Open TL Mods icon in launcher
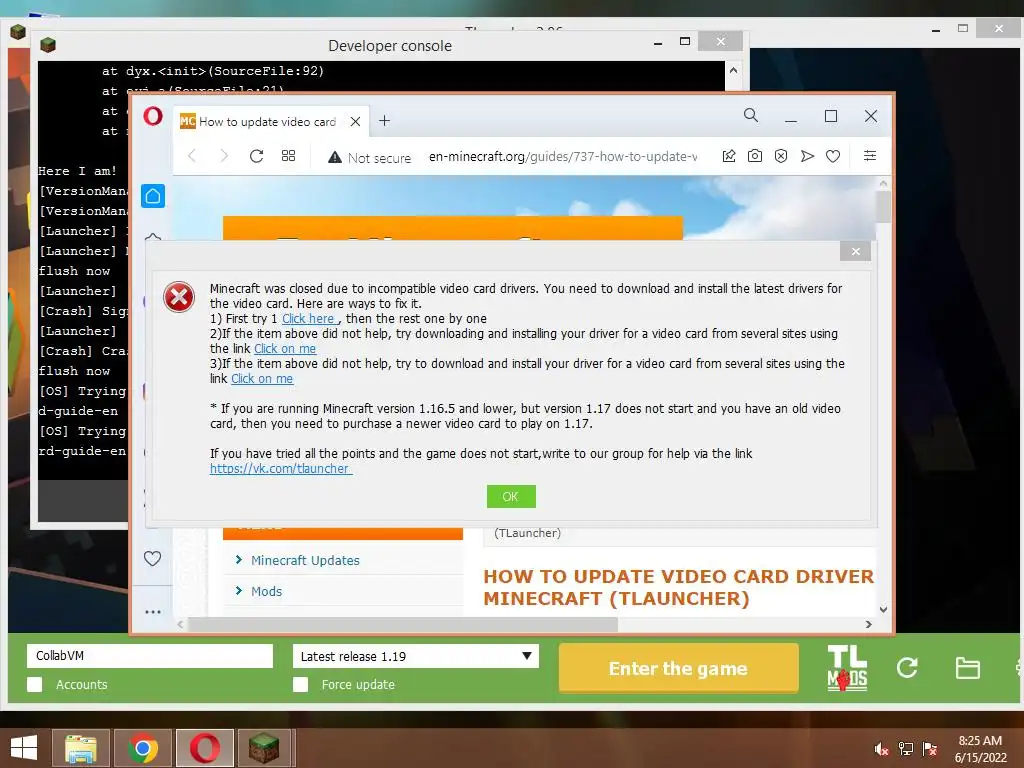This screenshot has width=1024, height=768. tap(847, 668)
